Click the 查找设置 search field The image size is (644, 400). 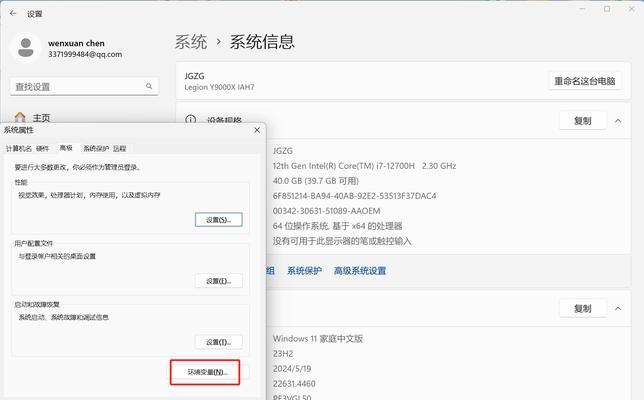pos(80,87)
